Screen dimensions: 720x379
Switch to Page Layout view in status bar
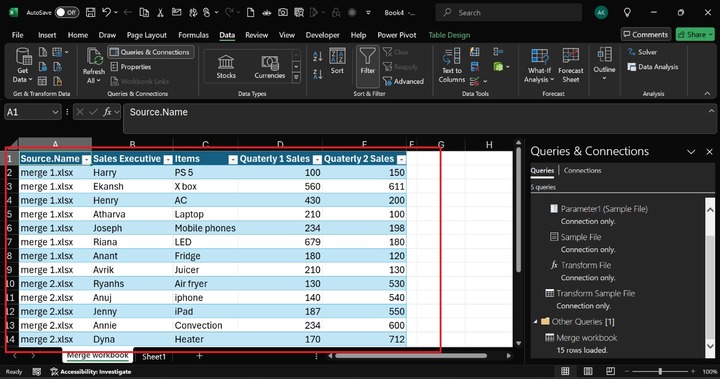pos(588,371)
